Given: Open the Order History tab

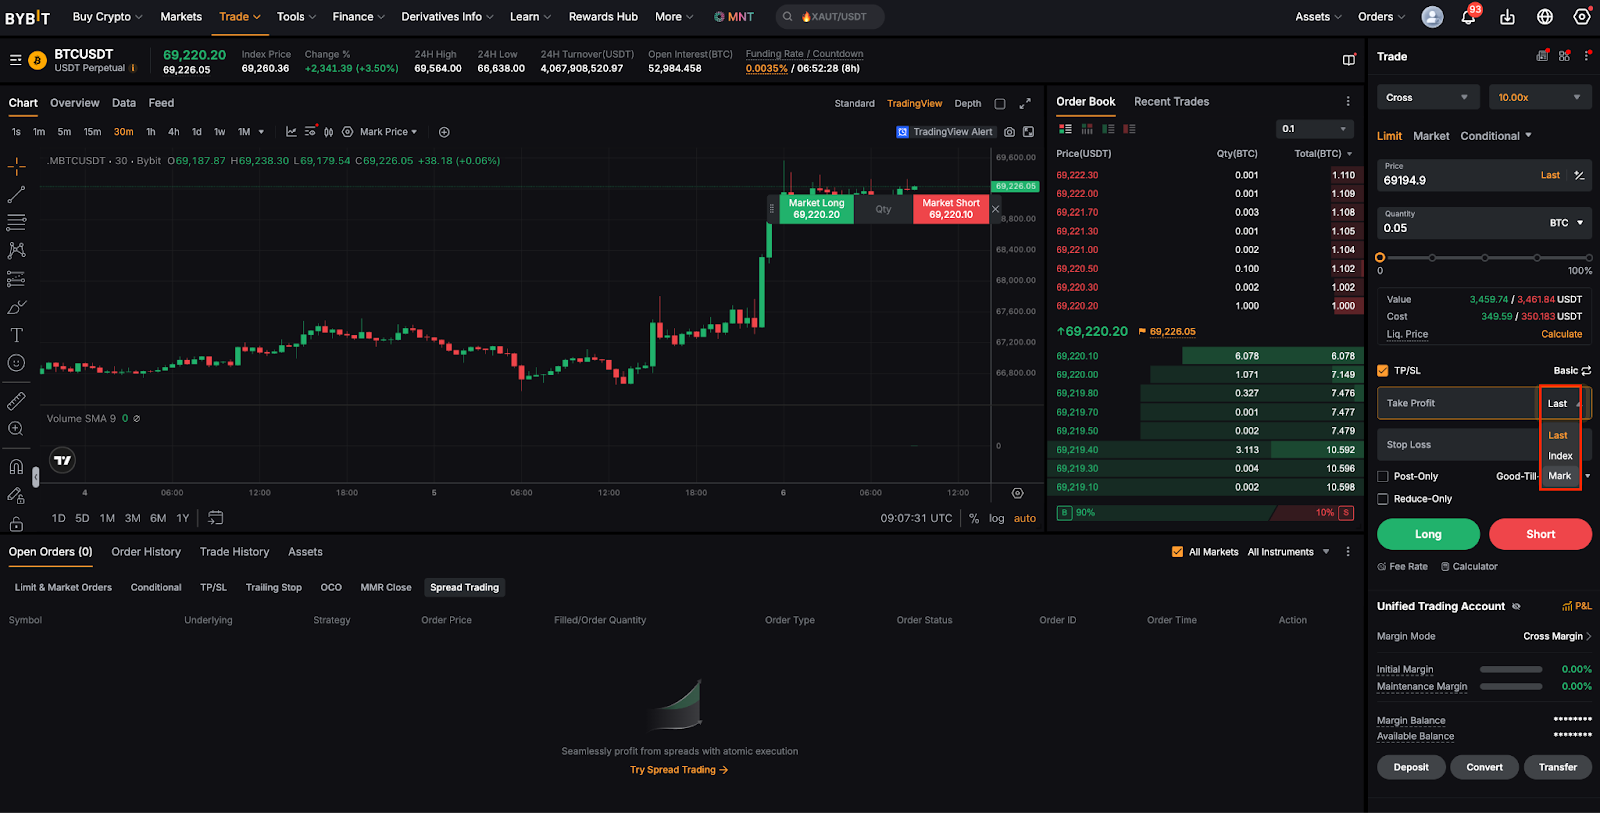Looking at the screenshot, I should point(146,552).
